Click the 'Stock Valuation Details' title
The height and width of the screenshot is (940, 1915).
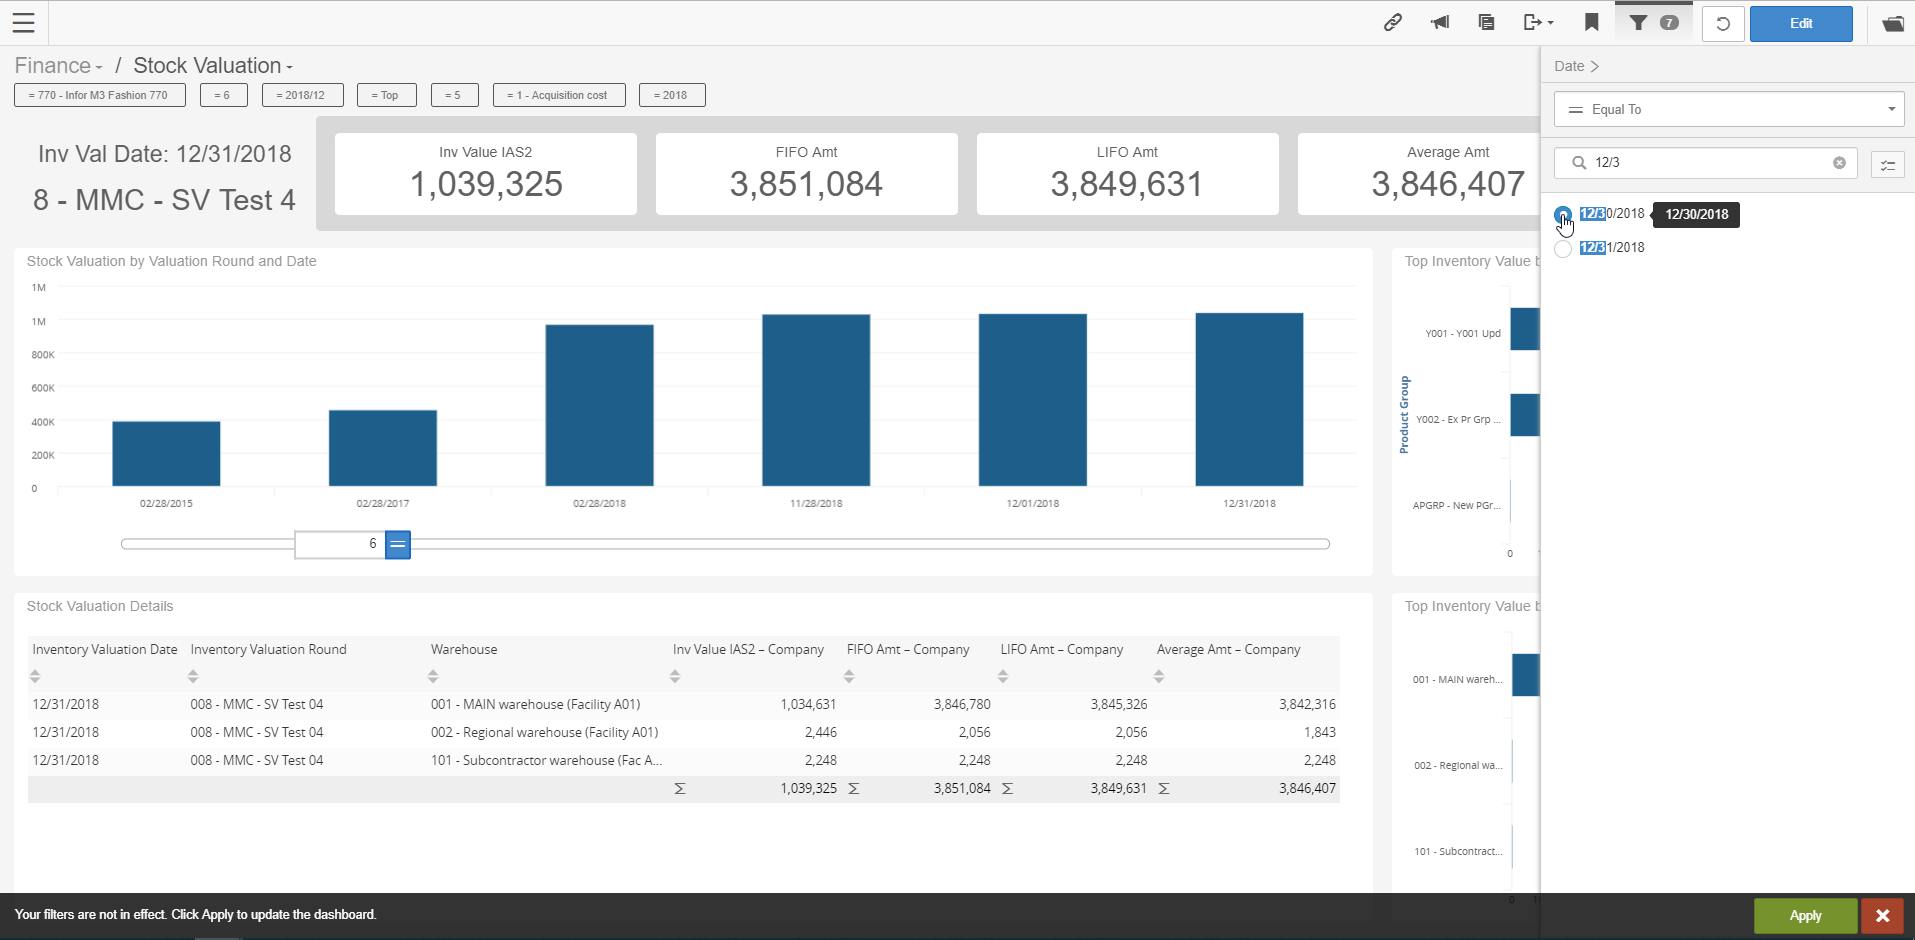100,606
